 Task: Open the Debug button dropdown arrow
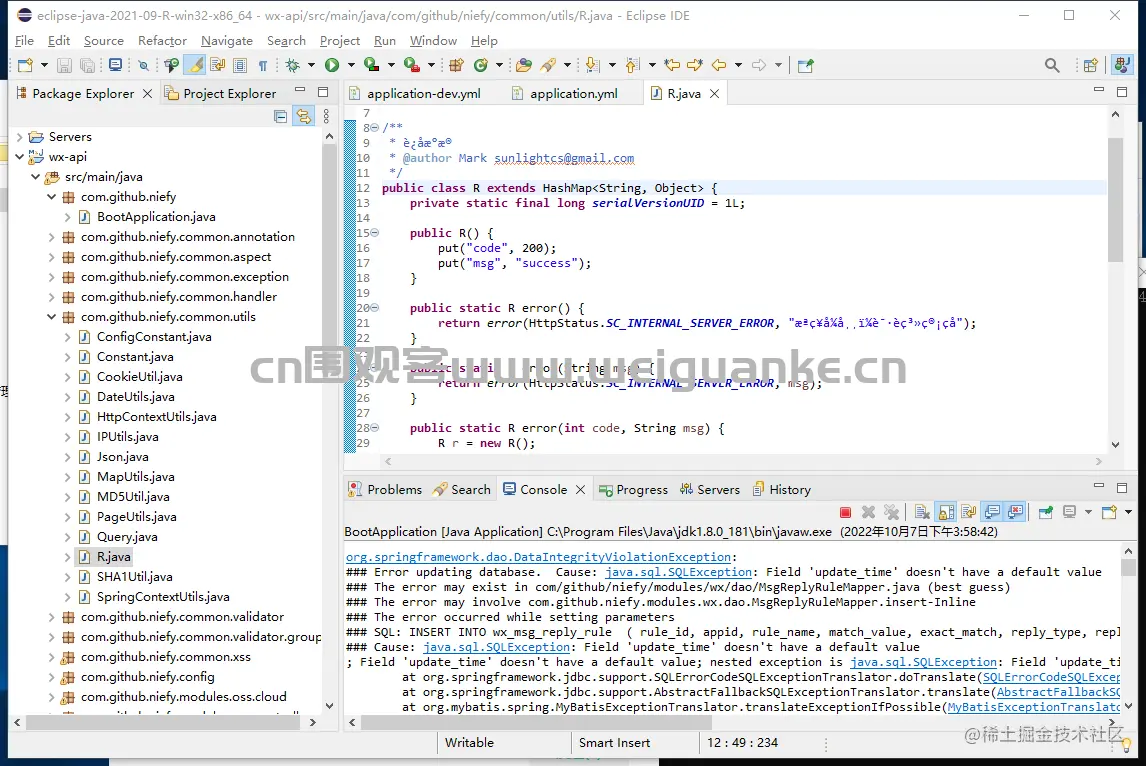tap(311, 65)
